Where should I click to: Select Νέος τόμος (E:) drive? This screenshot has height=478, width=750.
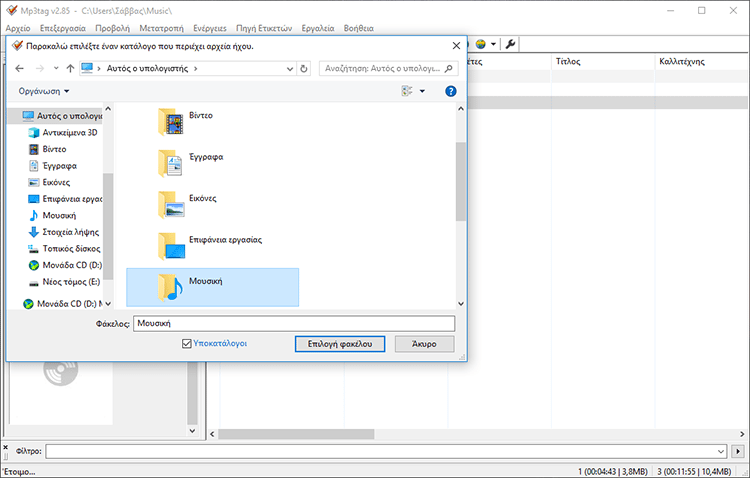[x=65, y=282]
